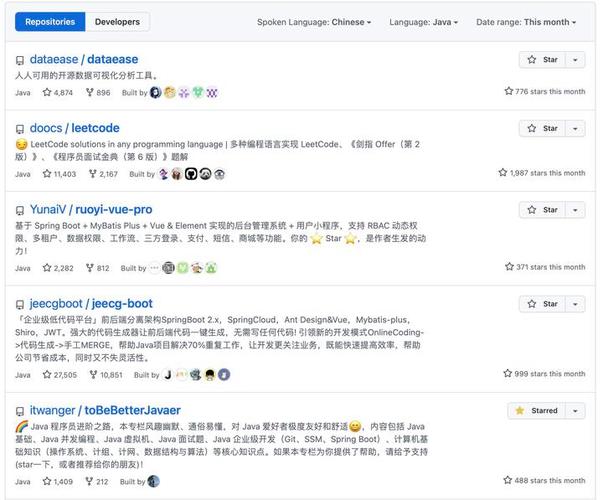This screenshot has width=603, height=500.
Task: Star the doocs leetcode repository
Action: 542,128
